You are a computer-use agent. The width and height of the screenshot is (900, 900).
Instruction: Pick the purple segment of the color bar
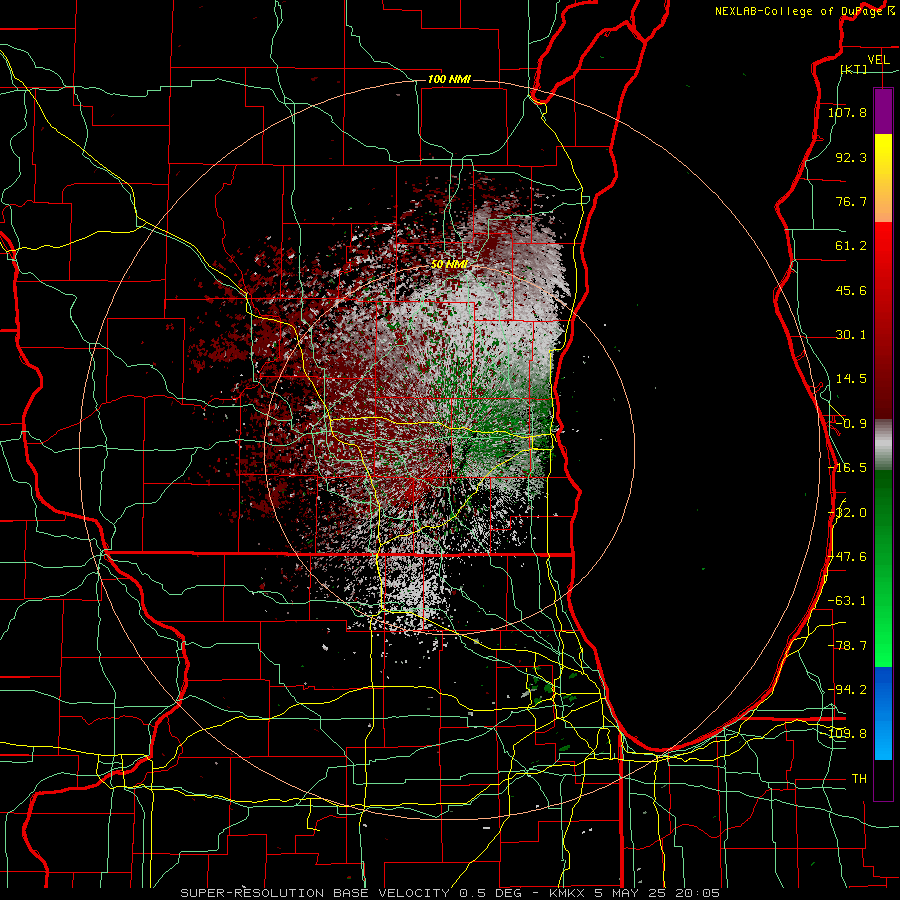(883, 111)
